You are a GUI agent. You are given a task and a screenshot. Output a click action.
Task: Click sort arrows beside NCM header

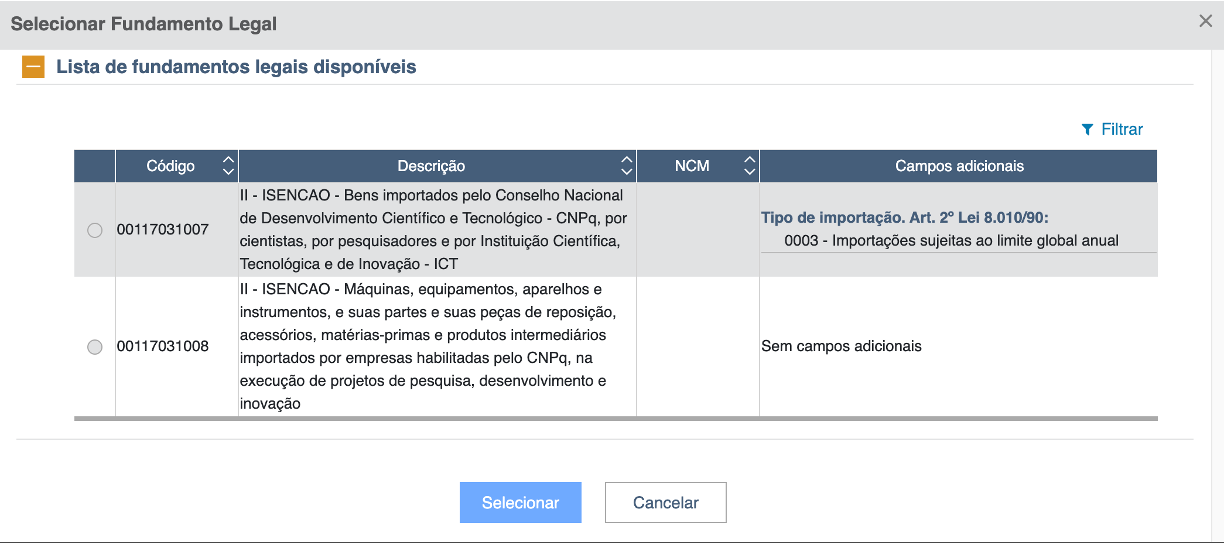pos(749,166)
